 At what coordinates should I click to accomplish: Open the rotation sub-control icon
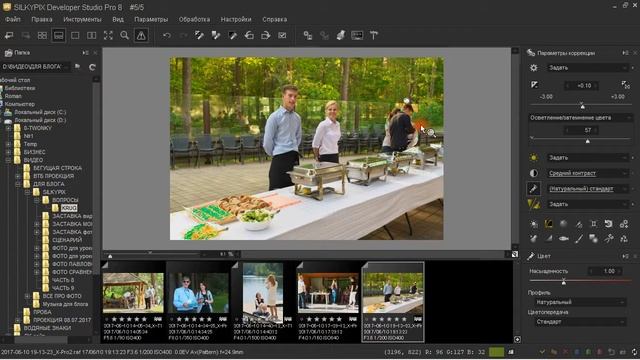tap(609, 224)
